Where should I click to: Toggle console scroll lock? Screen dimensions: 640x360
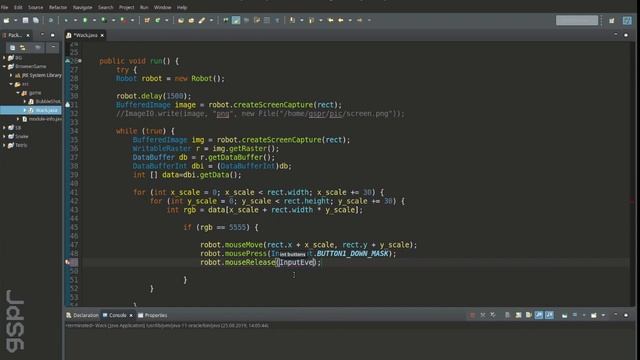coord(518,315)
